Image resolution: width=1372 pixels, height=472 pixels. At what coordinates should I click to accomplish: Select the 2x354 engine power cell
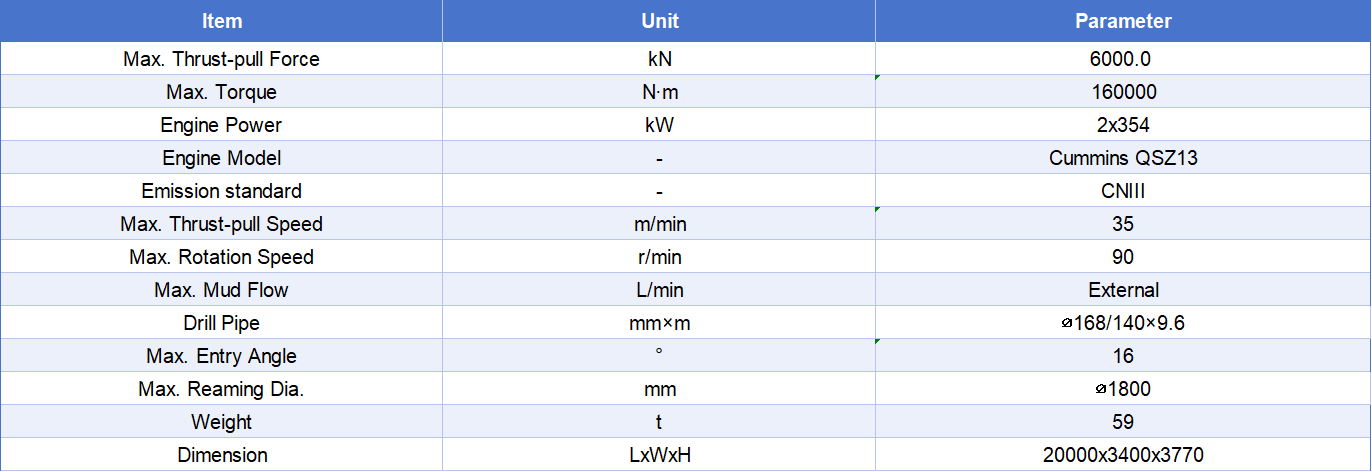[x=1123, y=125]
